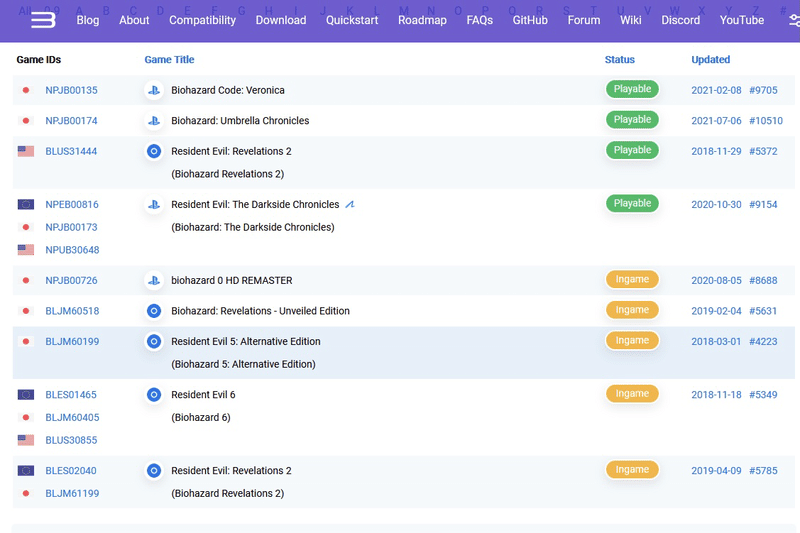
Task: Open the Roadmap page
Action: coord(422,20)
